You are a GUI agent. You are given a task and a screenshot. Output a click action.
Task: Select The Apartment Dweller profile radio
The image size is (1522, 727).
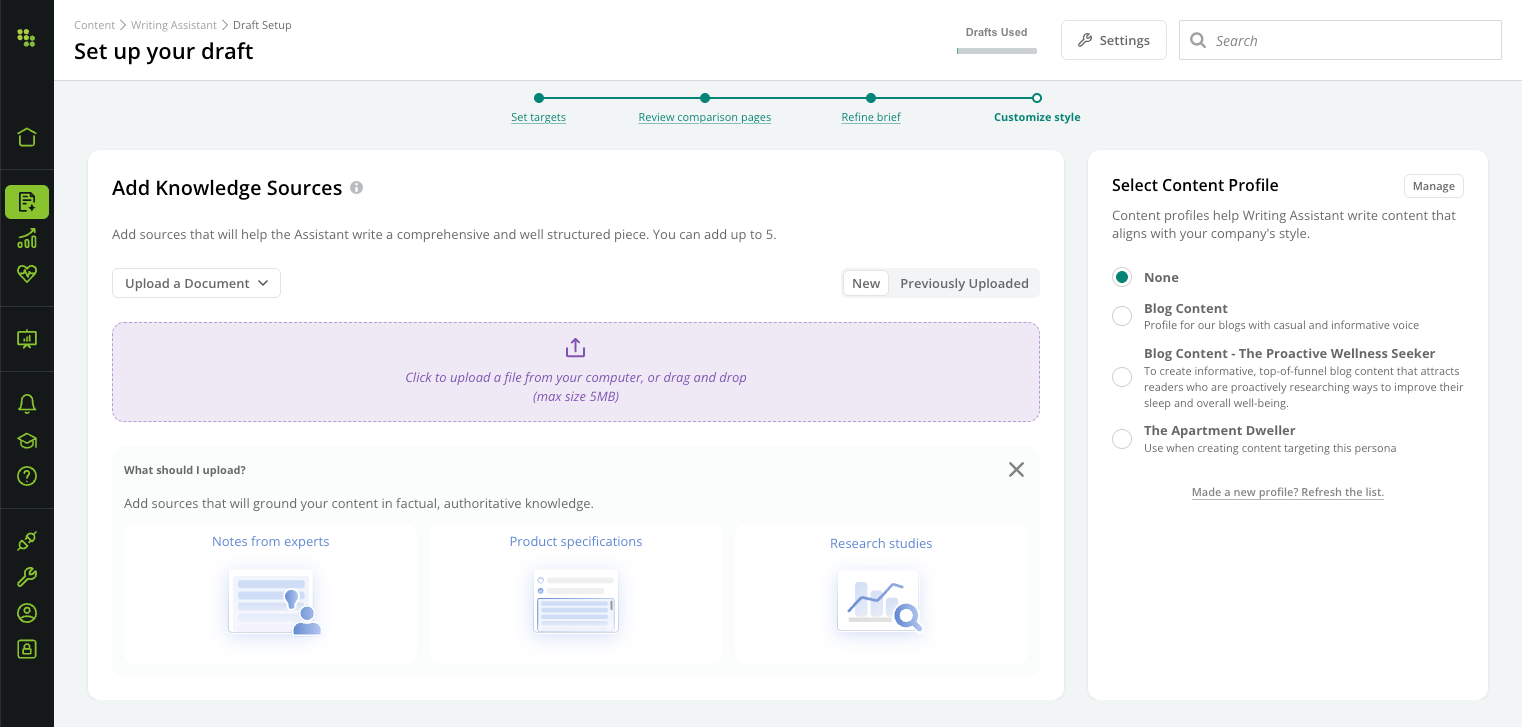click(1122, 438)
